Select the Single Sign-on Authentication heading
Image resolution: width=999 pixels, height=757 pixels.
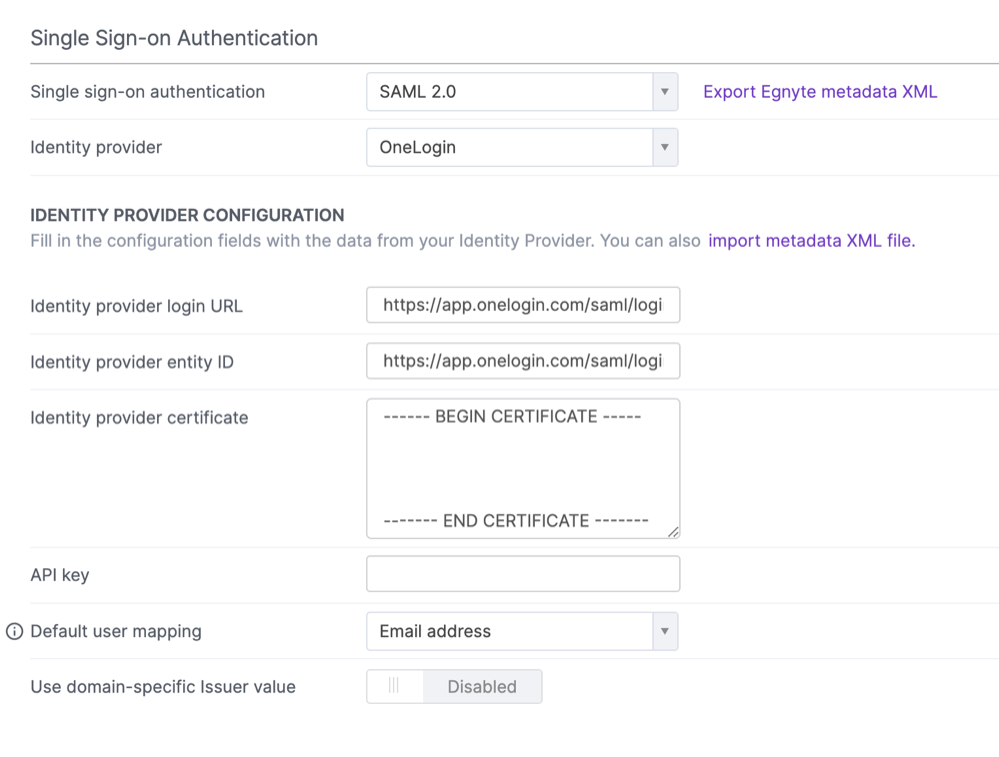tap(174, 37)
